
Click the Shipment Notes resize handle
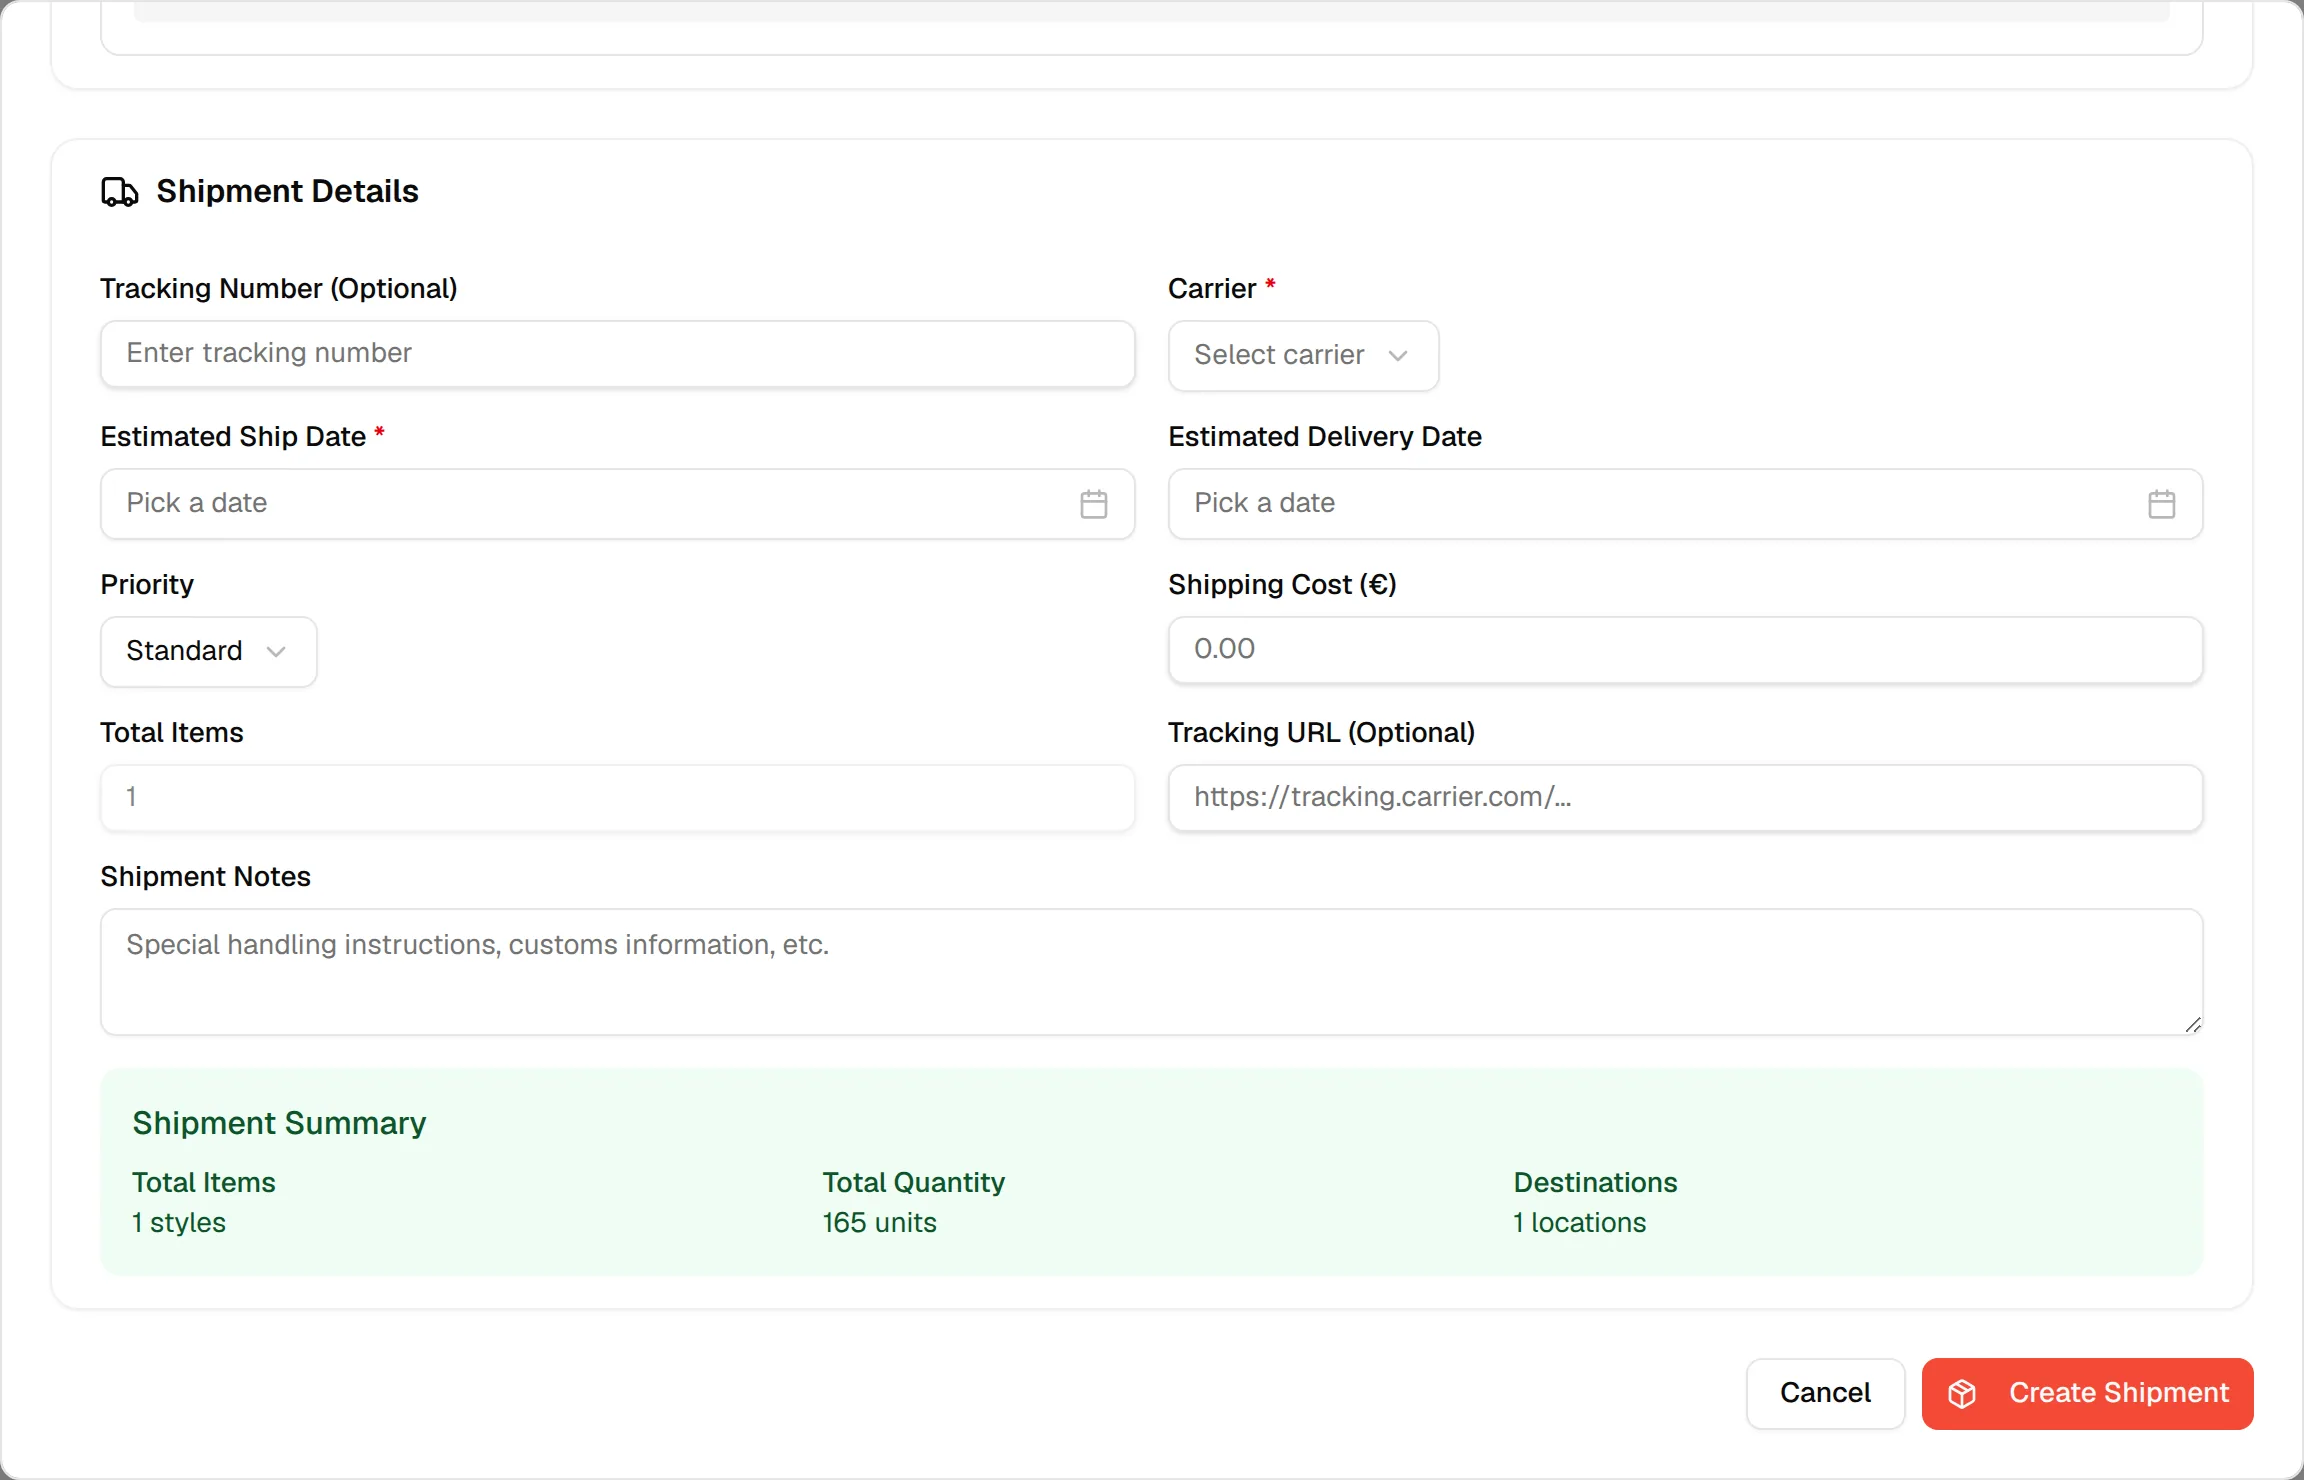[x=2192, y=1024]
